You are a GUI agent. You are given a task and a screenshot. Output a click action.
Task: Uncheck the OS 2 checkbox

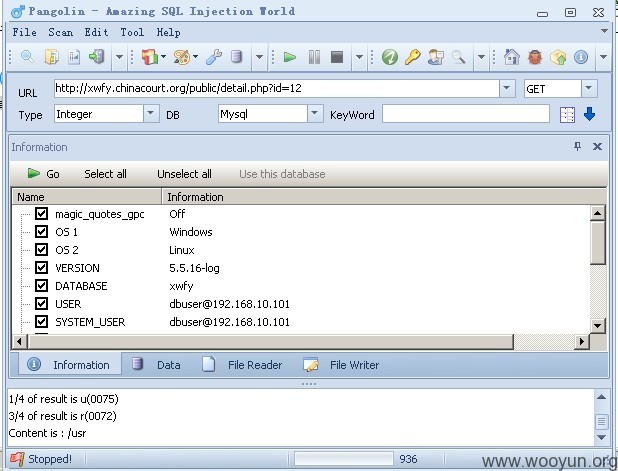tap(41, 249)
